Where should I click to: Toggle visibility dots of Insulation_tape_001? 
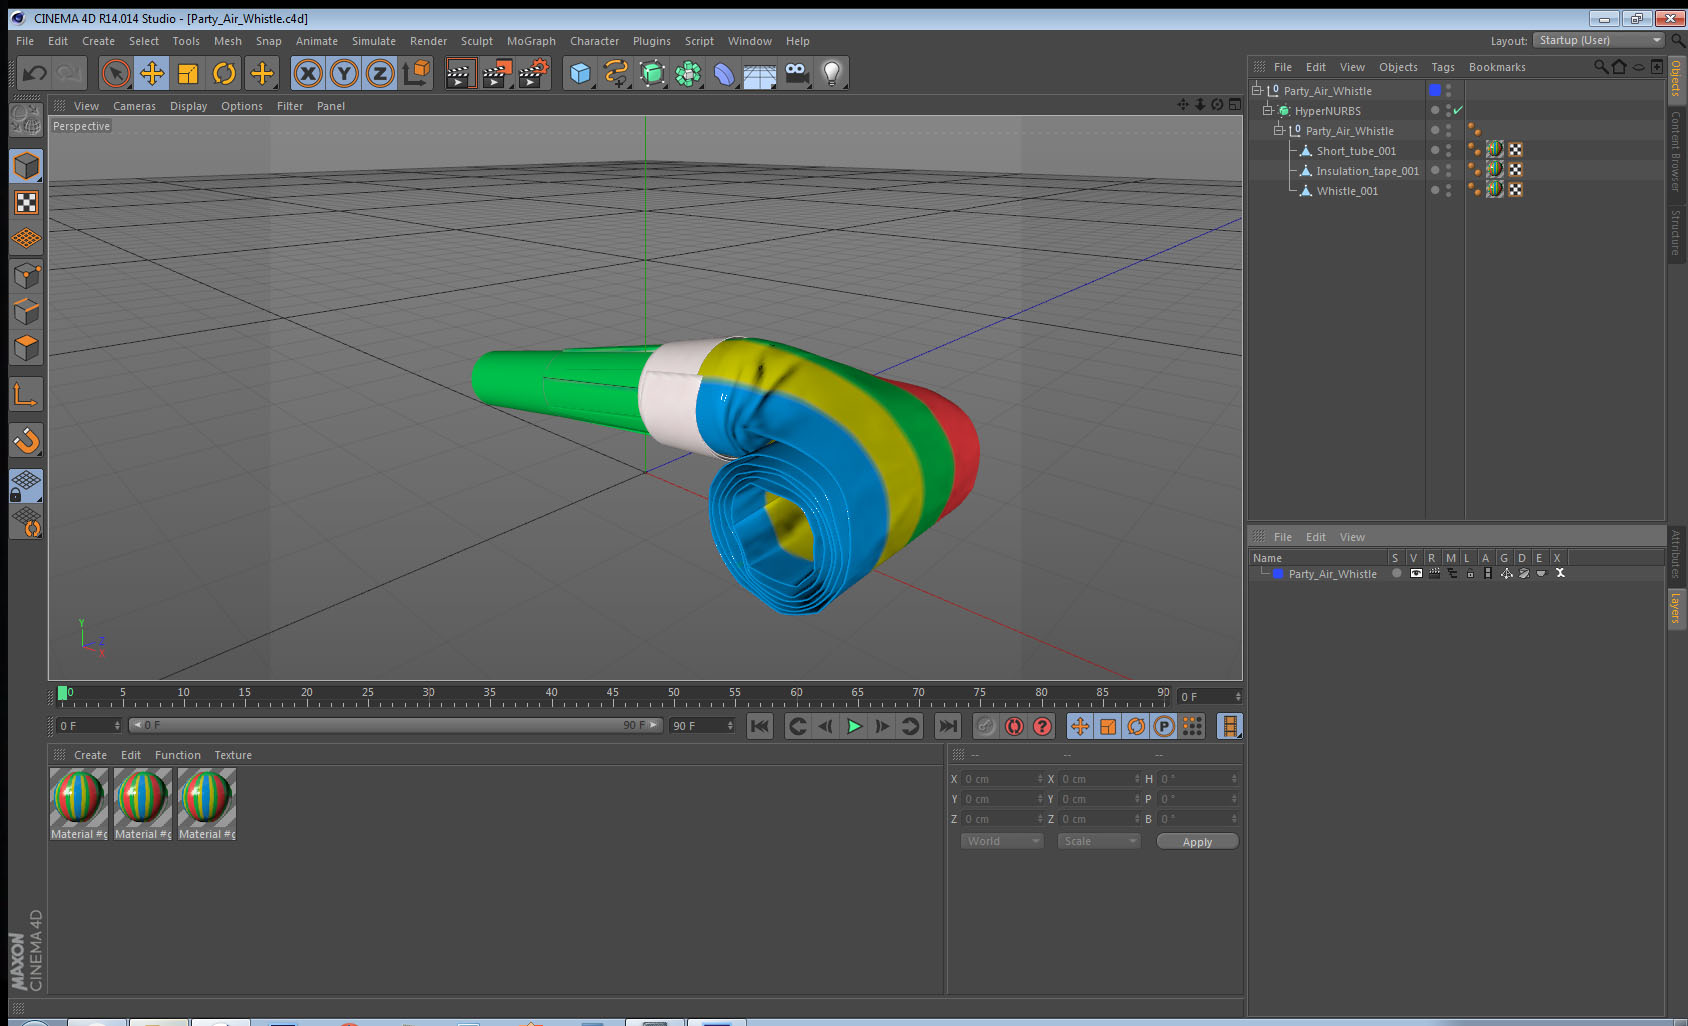pos(1448,170)
